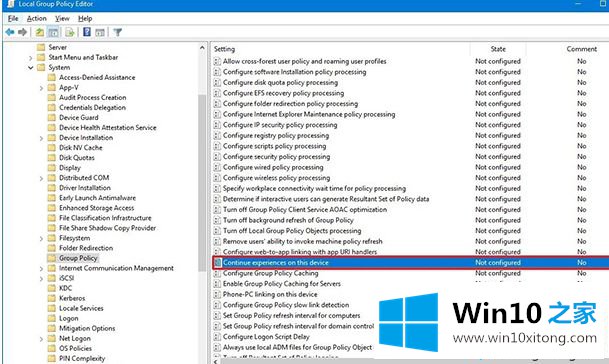Screen dimensions: 609x364
Task: Select the Kerberos folder
Action: point(72,298)
